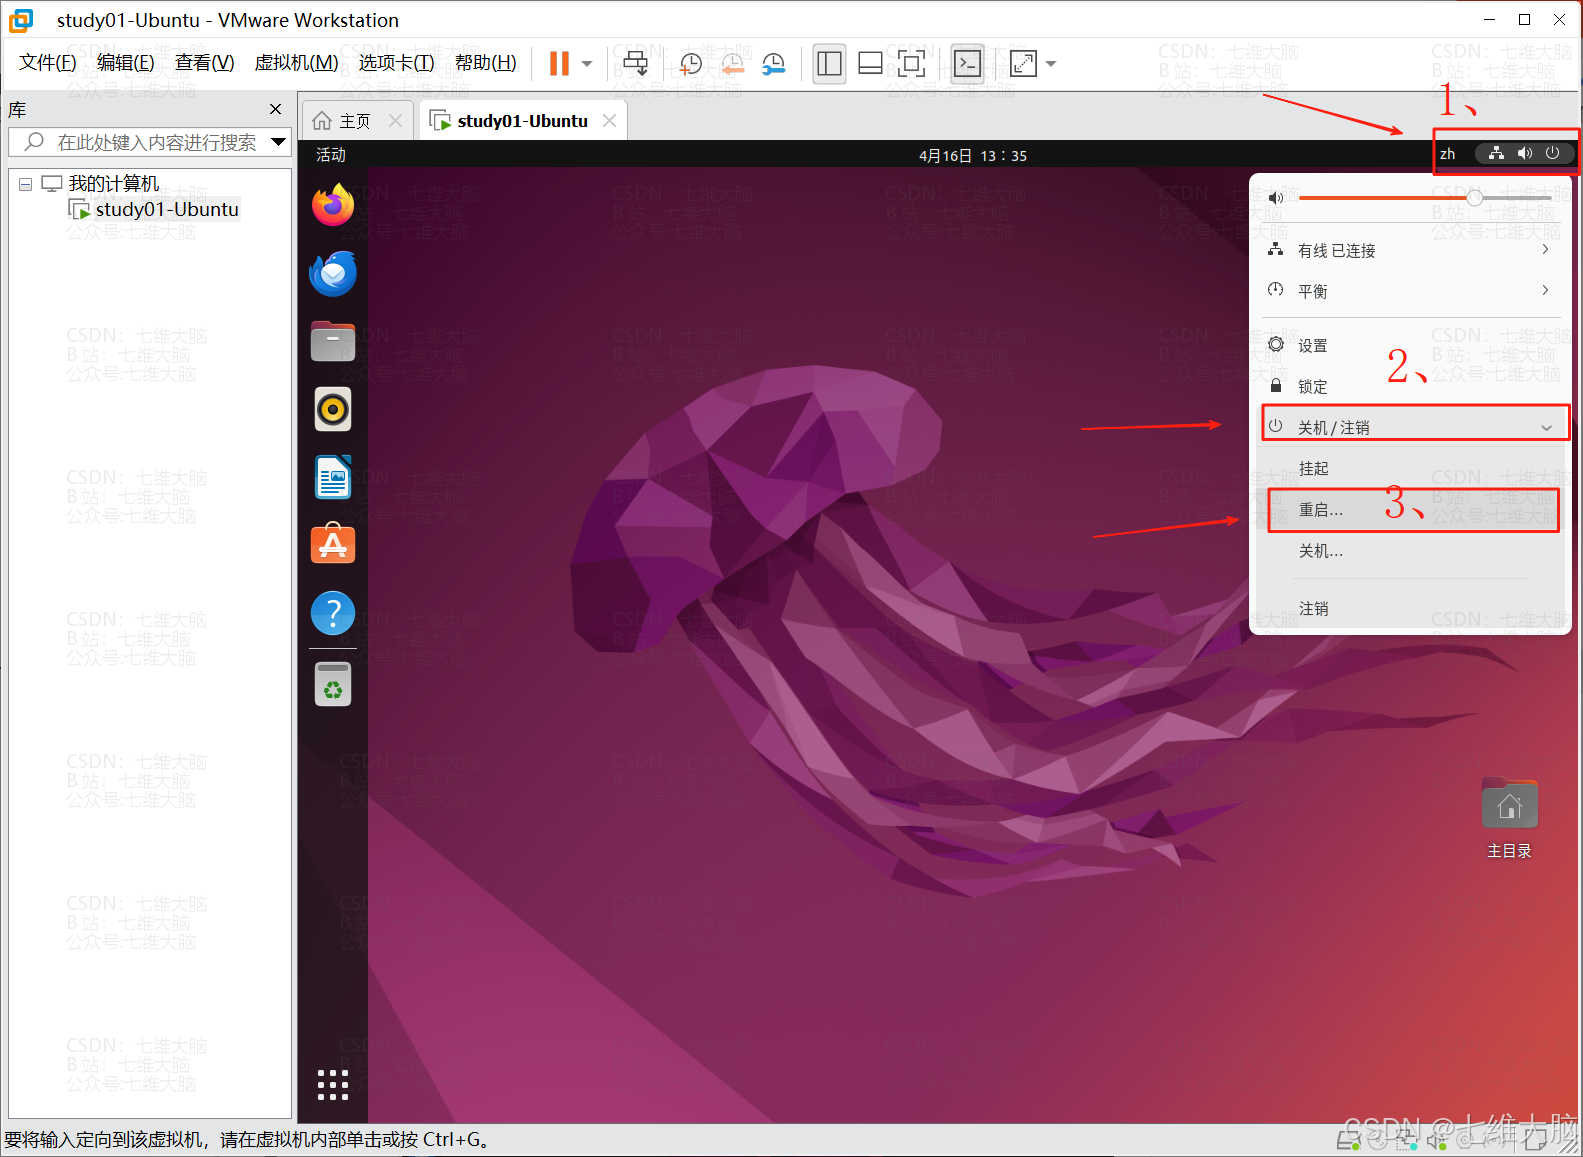Screen dimensions: 1583x1157
Task: Click 锁定 to lock the screen
Action: click(x=1410, y=386)
